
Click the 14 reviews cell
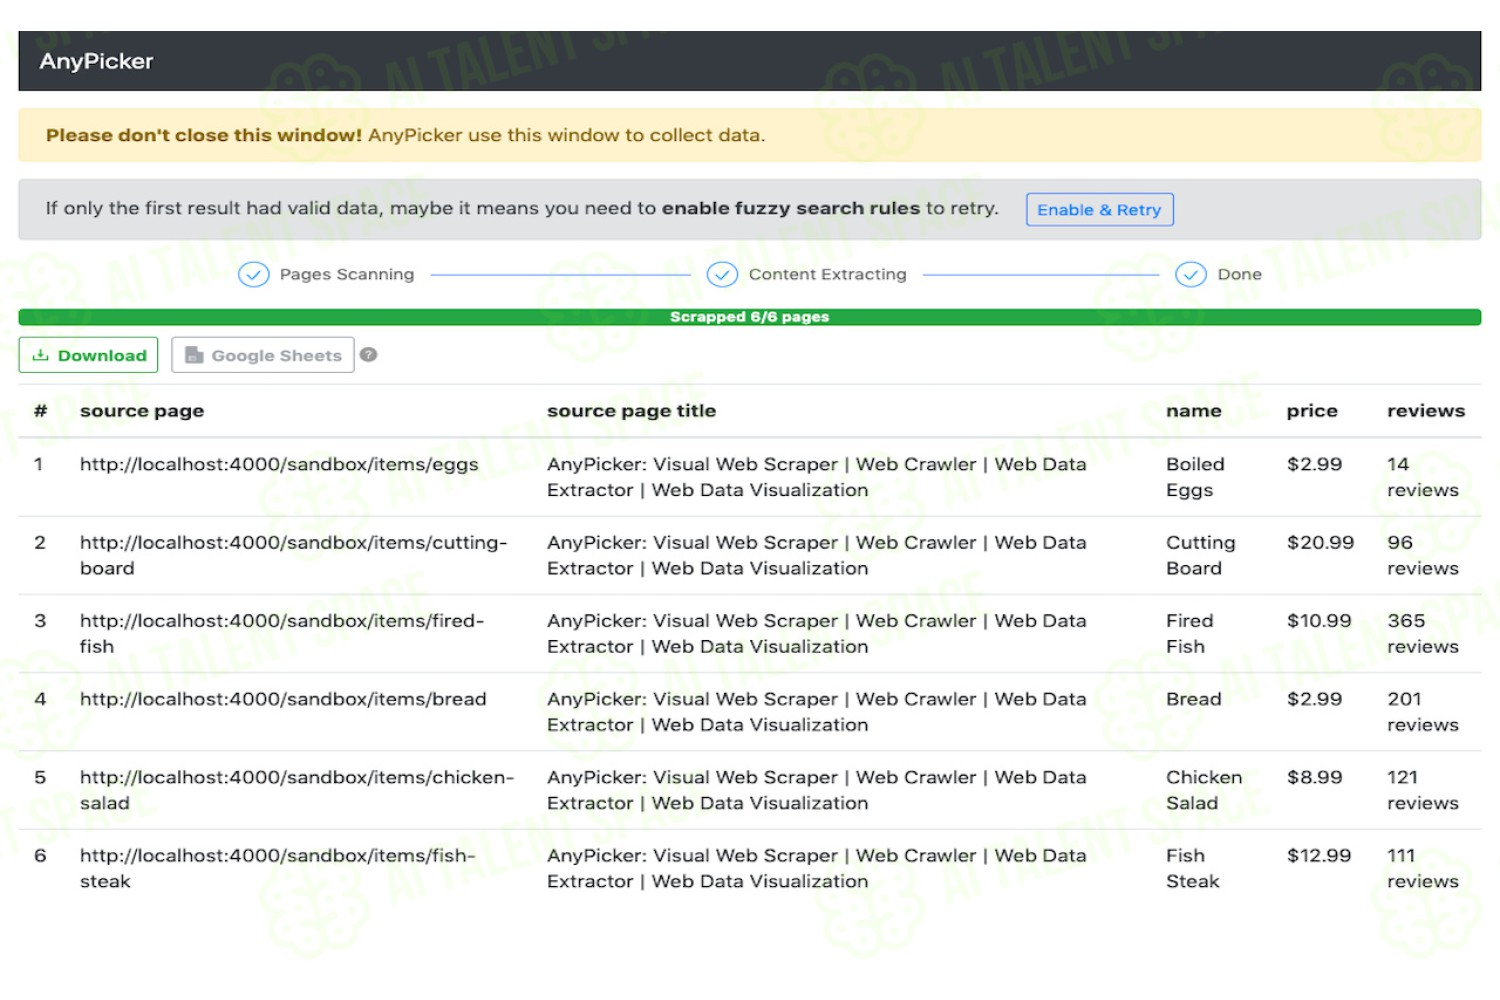[1423, 477]
